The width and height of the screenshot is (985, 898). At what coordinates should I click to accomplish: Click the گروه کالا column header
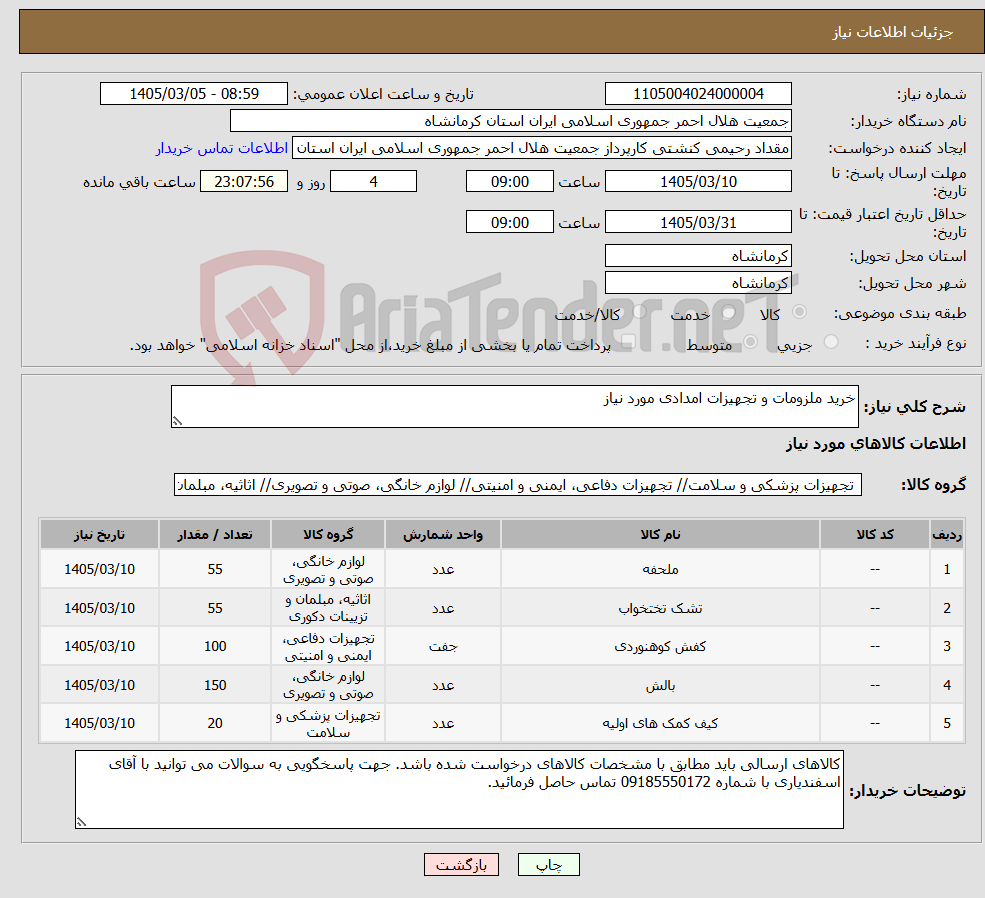[328, 534]
